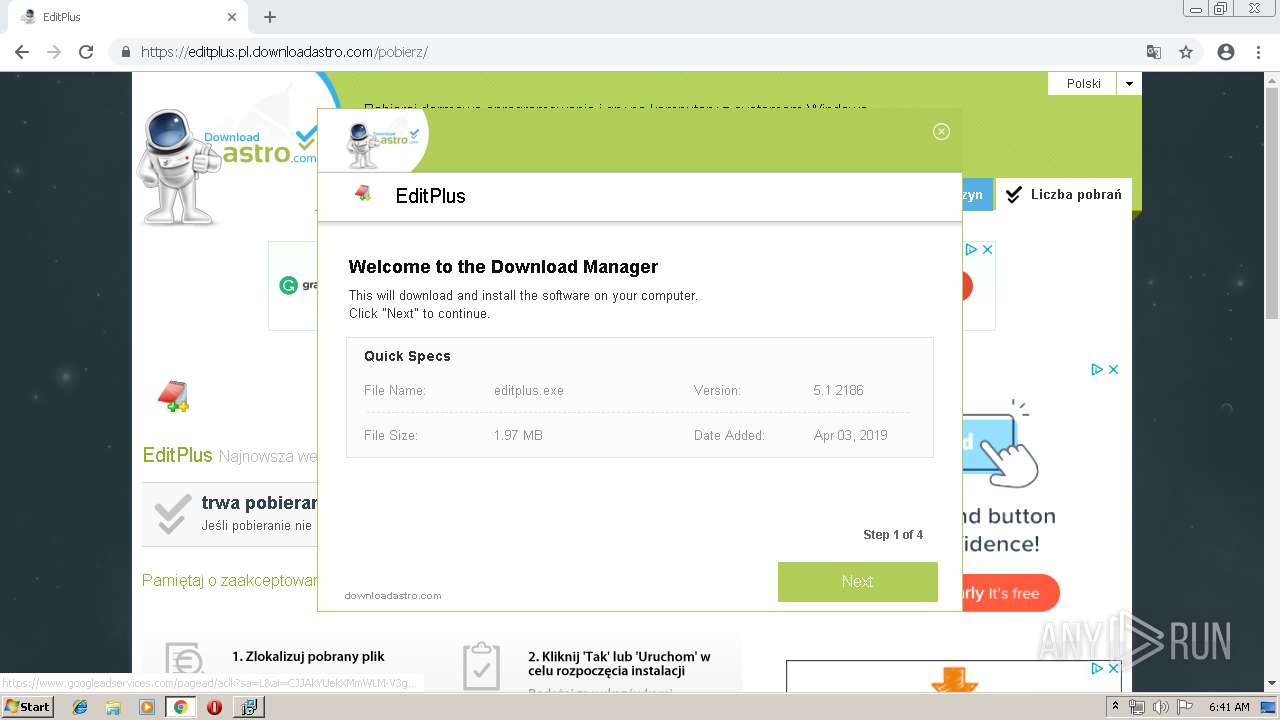Click the Next button in Download Manager
Viewport: 1280px width, 720px height.
857,582
